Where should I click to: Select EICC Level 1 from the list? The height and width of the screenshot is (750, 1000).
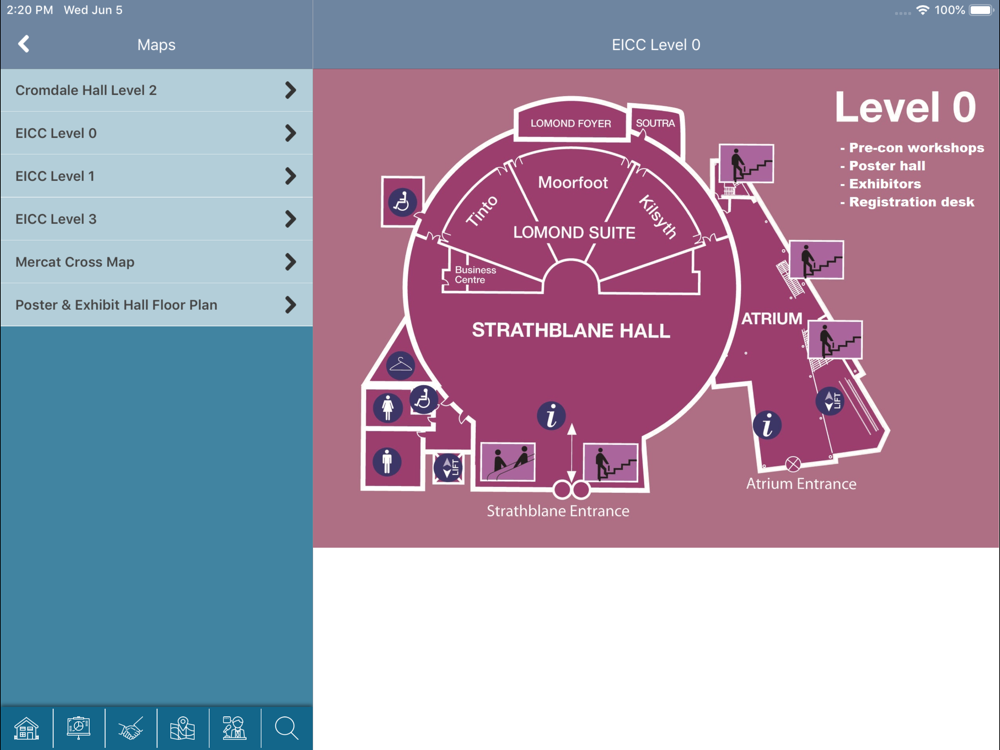156,176
